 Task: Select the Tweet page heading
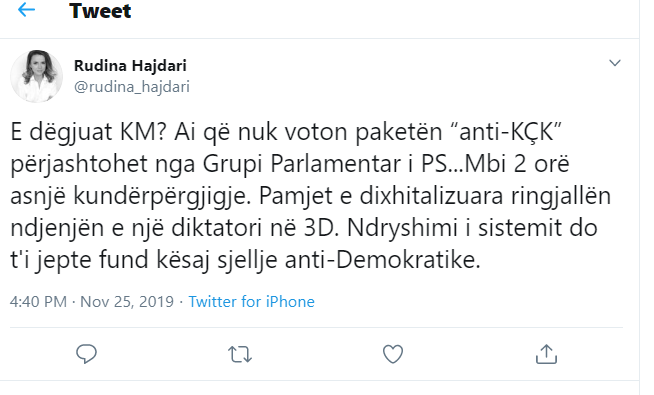coord(100,11)
